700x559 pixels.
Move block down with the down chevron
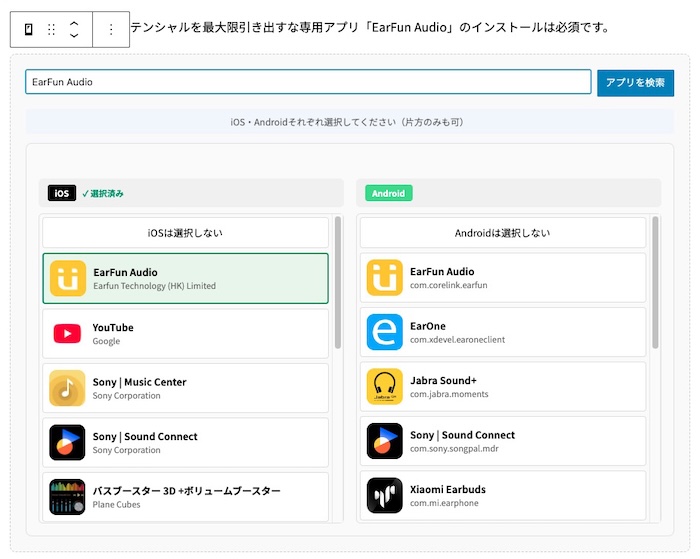[74, 36]
